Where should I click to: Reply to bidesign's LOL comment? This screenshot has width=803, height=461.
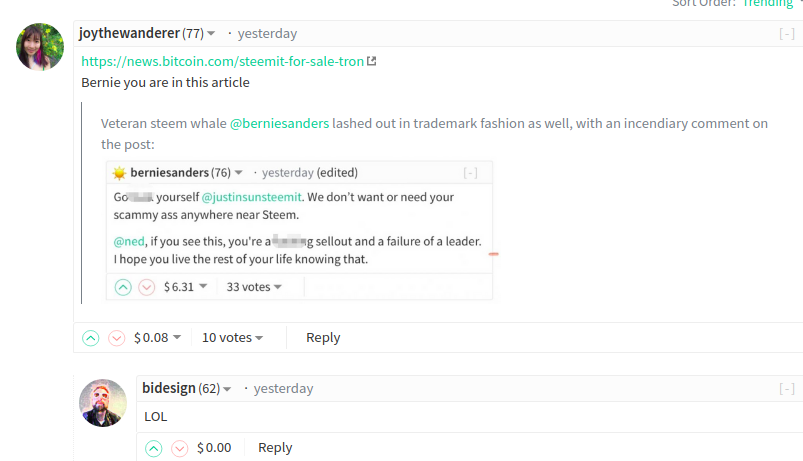tap(275, 448)
